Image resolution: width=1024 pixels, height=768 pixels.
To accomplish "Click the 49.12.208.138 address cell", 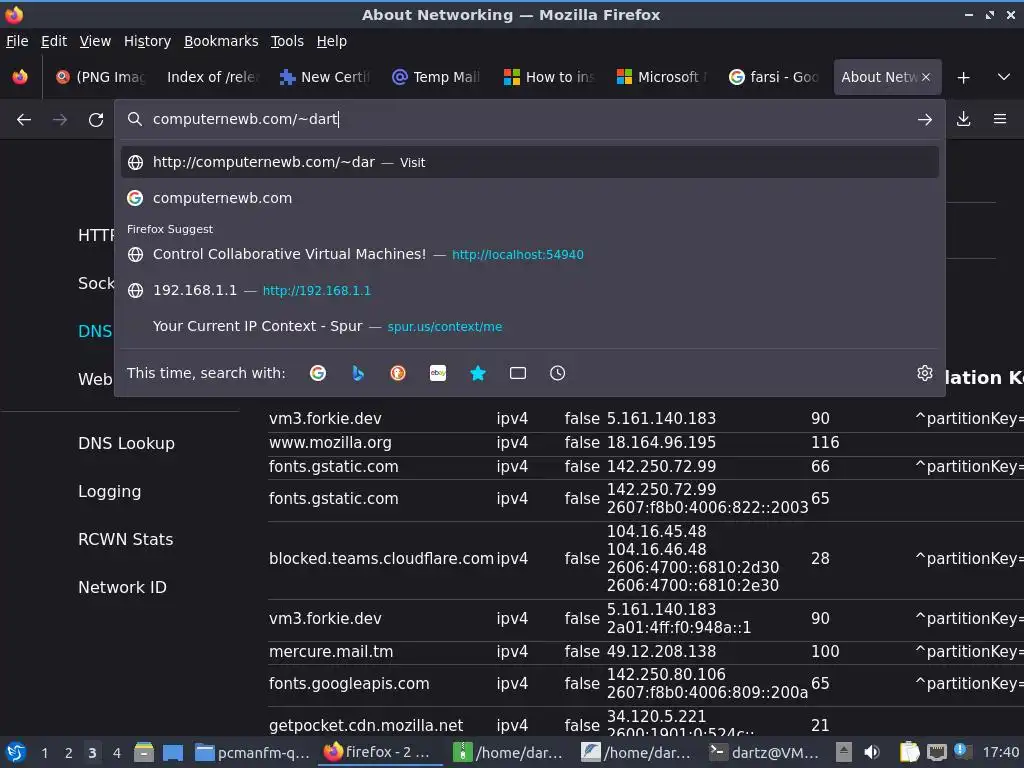I will pos(661,652).
